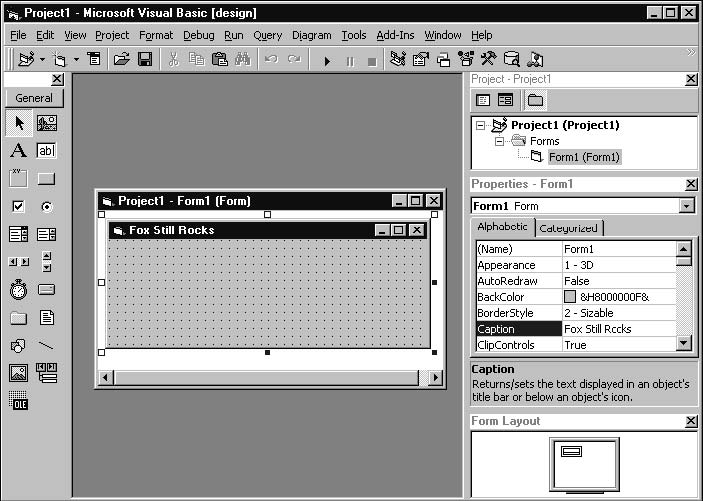Select the vertical scrollbar control tool
Image resolution: width=703 pixels, height=501 pixels.
47,262
